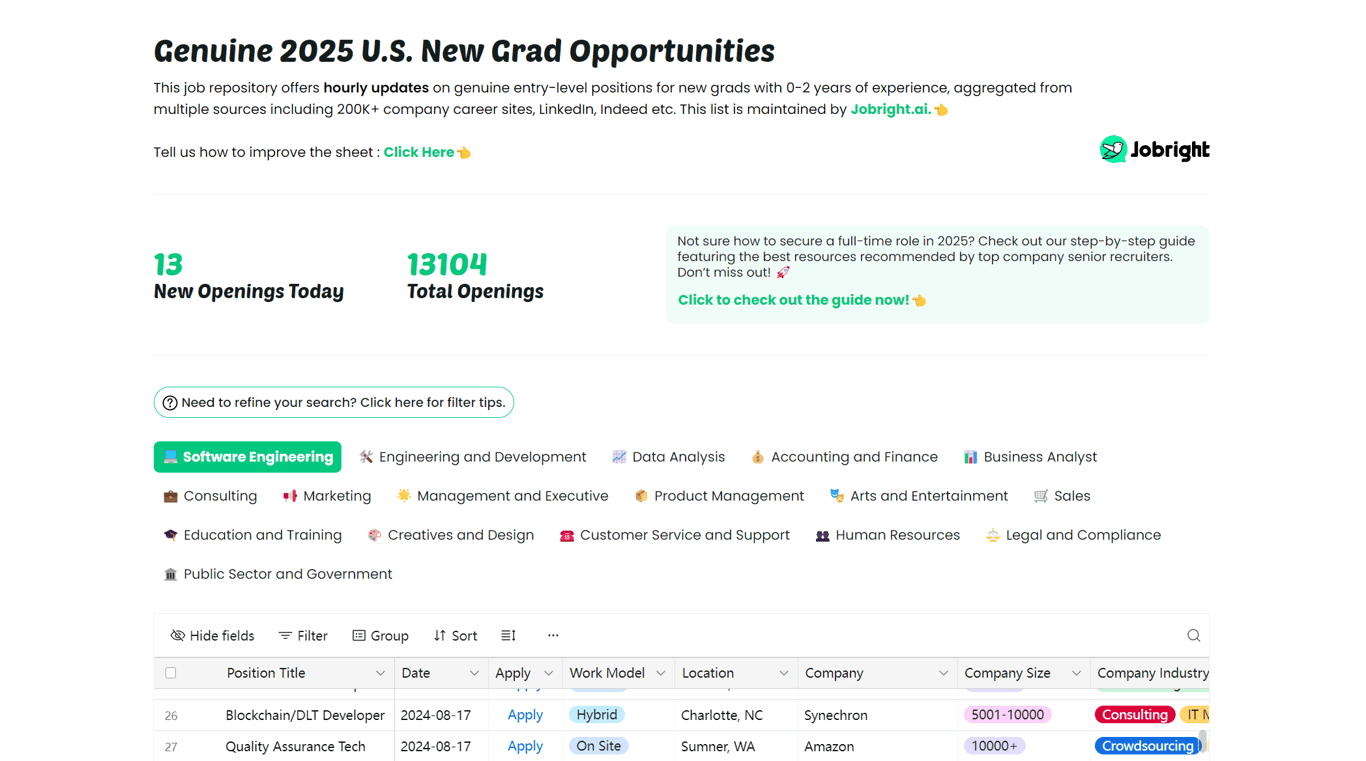Select the Marketing category tab
This screenshot has width=1366, height=761.
(327, 495)
